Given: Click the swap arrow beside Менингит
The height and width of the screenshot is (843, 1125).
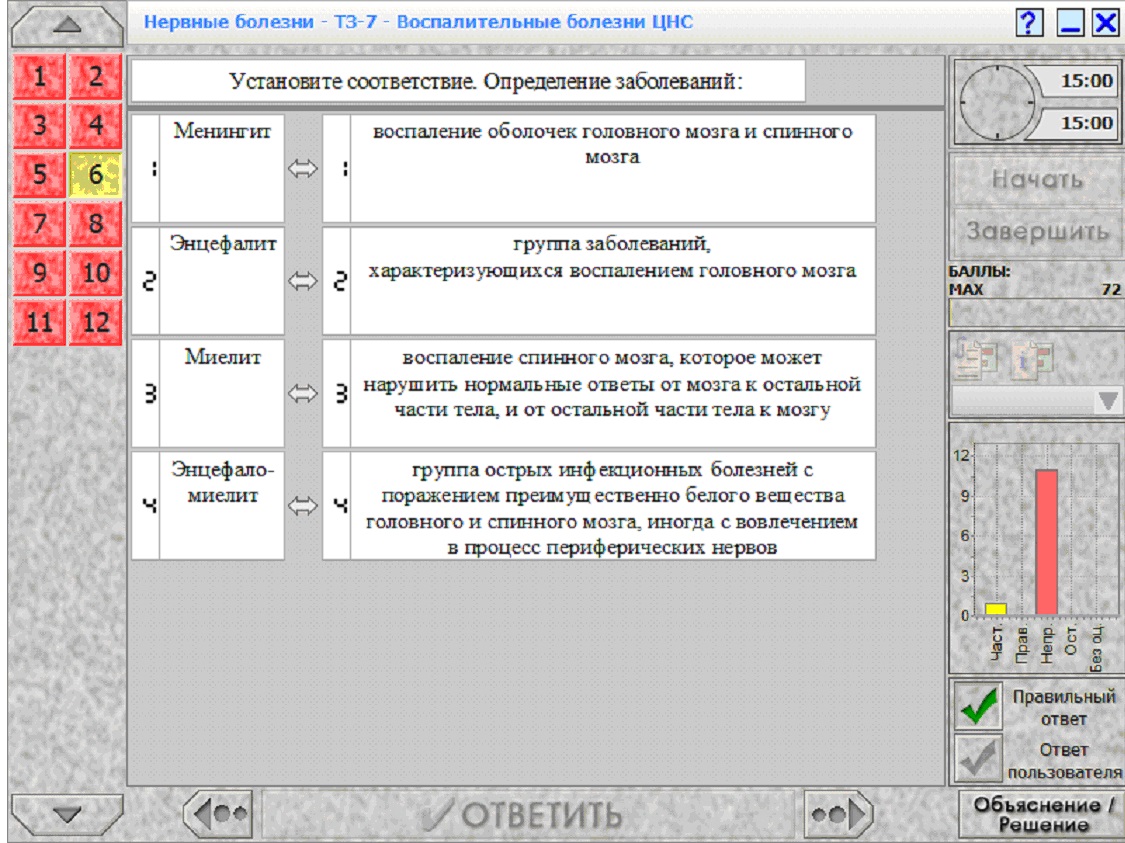Looking at the screenshot, I should [x=303, y=169].
